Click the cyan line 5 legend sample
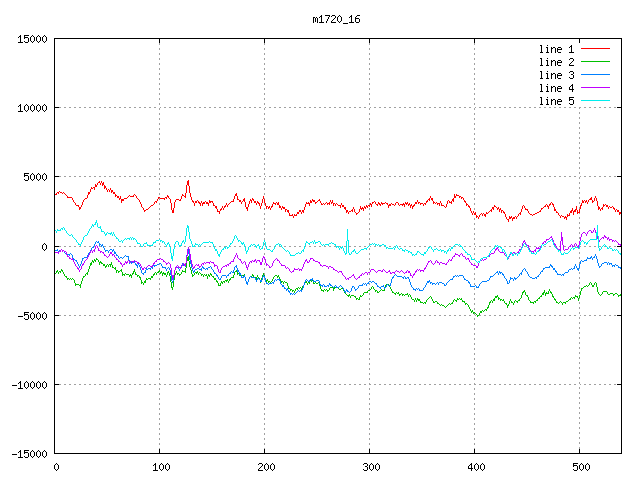Viewport: 640px width, 480px height. tap(596, 101)
